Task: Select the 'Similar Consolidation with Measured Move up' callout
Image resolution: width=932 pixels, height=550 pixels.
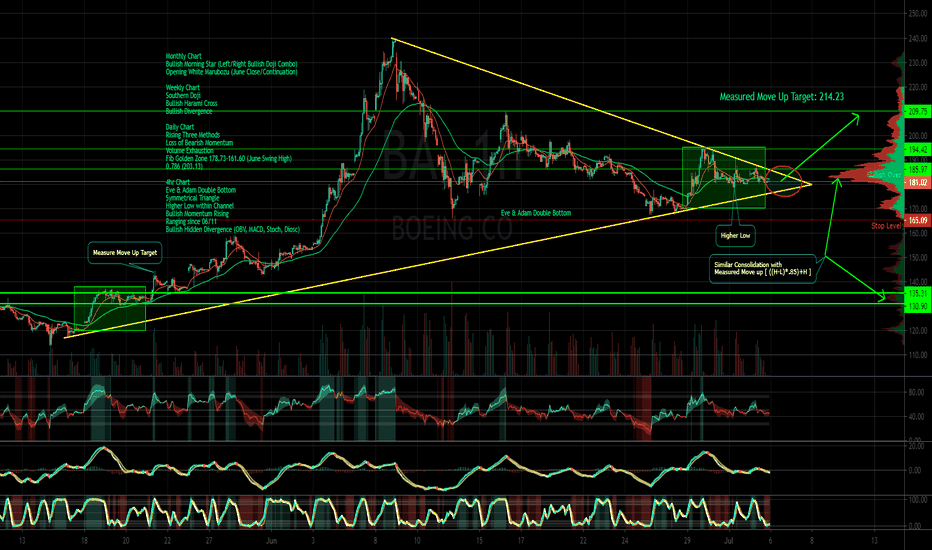Action: [763, 269]
